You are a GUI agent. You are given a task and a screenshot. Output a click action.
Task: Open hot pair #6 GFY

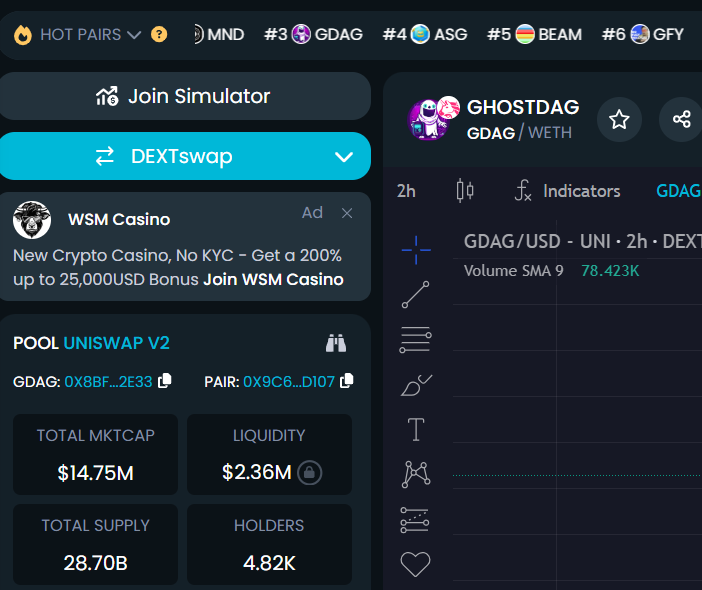click(x=643, y=34)
